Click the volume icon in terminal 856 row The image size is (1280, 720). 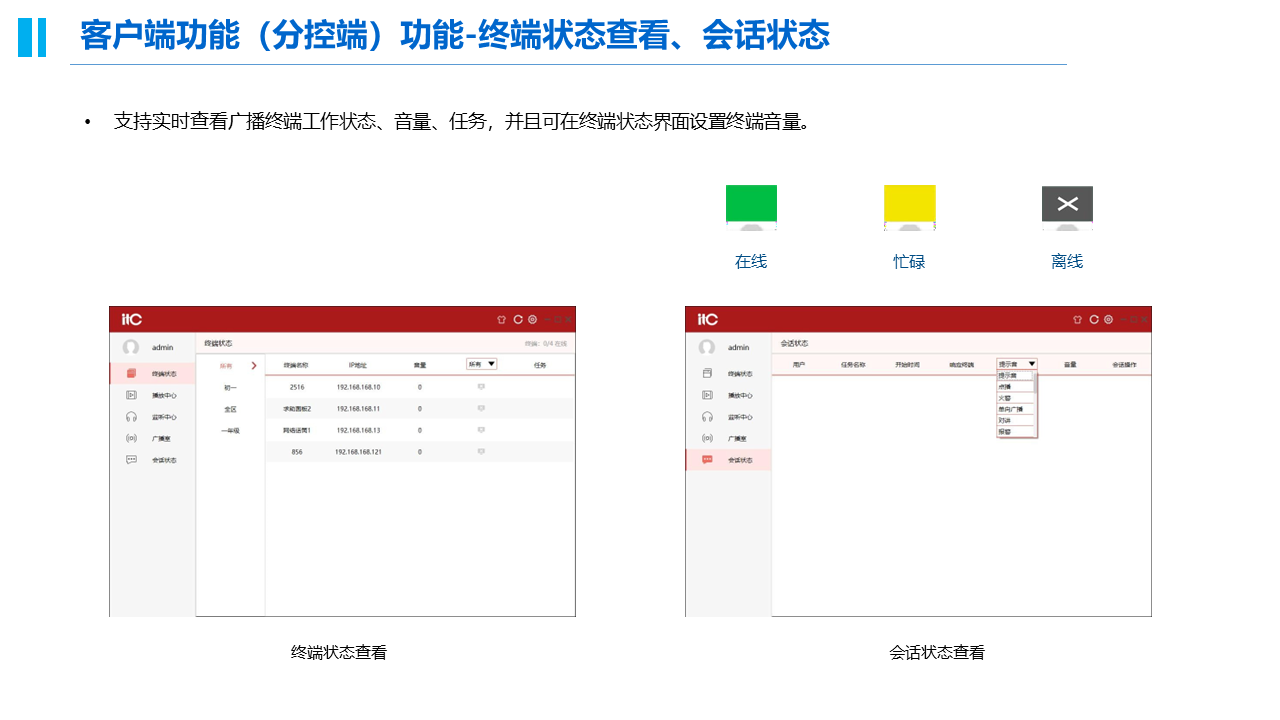(x=481, y=452)
